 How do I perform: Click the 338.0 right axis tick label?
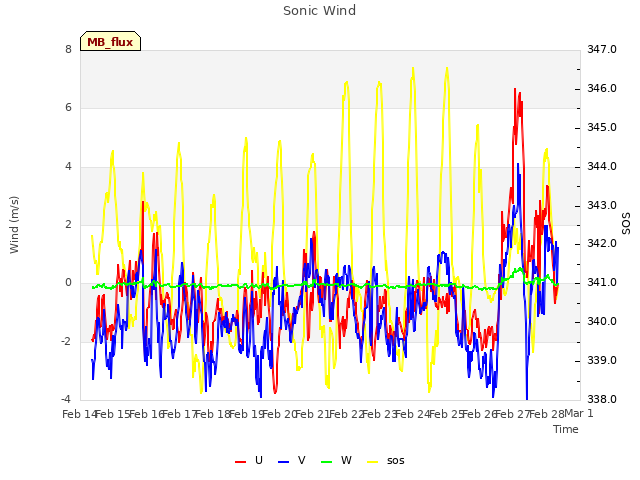[x=602, y=400]
